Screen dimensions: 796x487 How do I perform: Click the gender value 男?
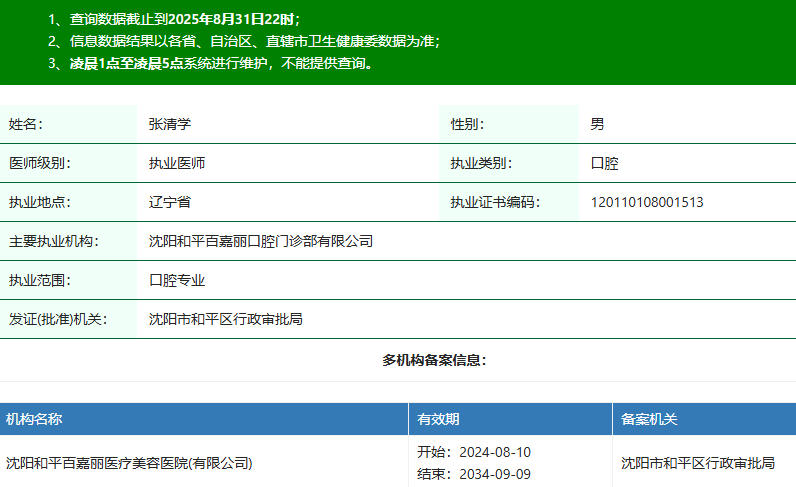pos(597,124)
